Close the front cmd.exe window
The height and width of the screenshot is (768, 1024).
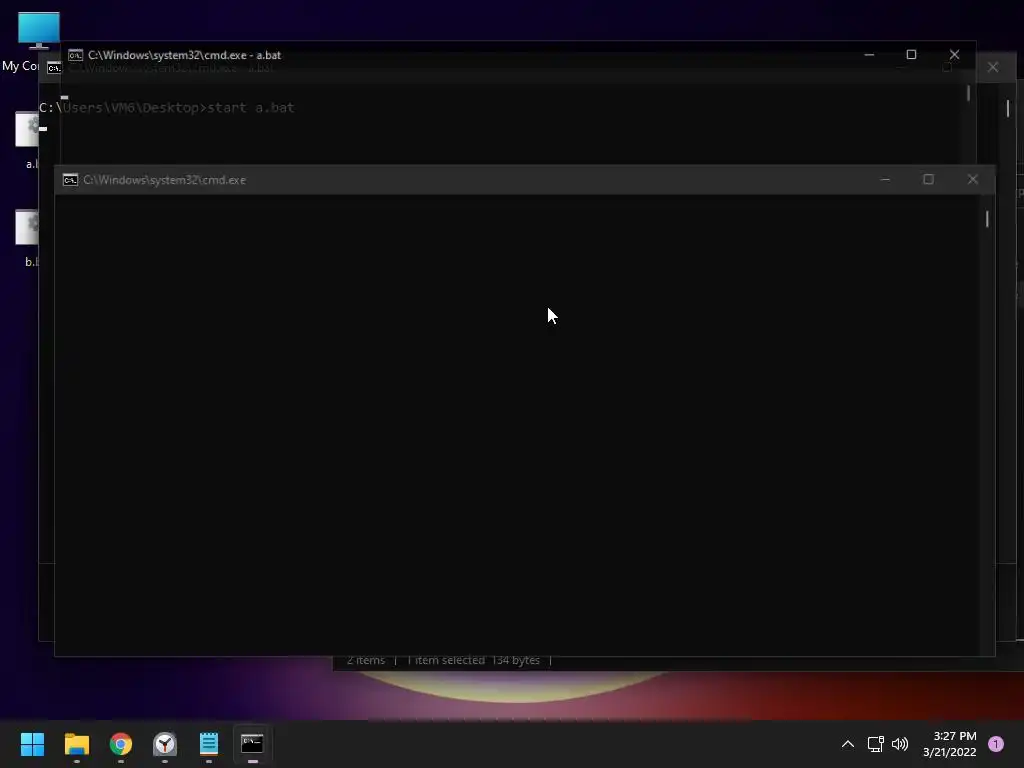(x=972, y=180)
